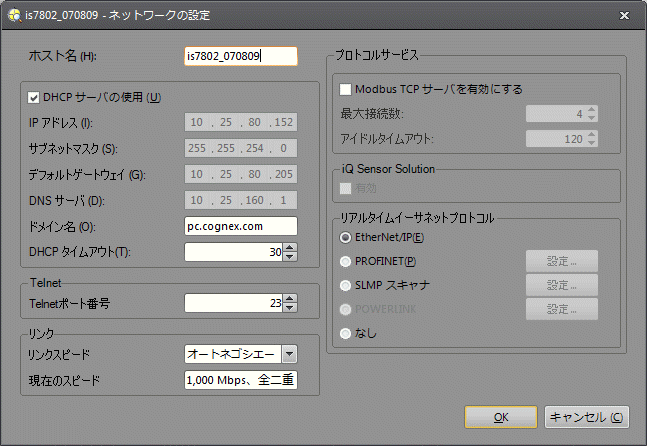Decrease the DHCP タイムアウト value
This screenshot has height=446, width=647.
291,257
